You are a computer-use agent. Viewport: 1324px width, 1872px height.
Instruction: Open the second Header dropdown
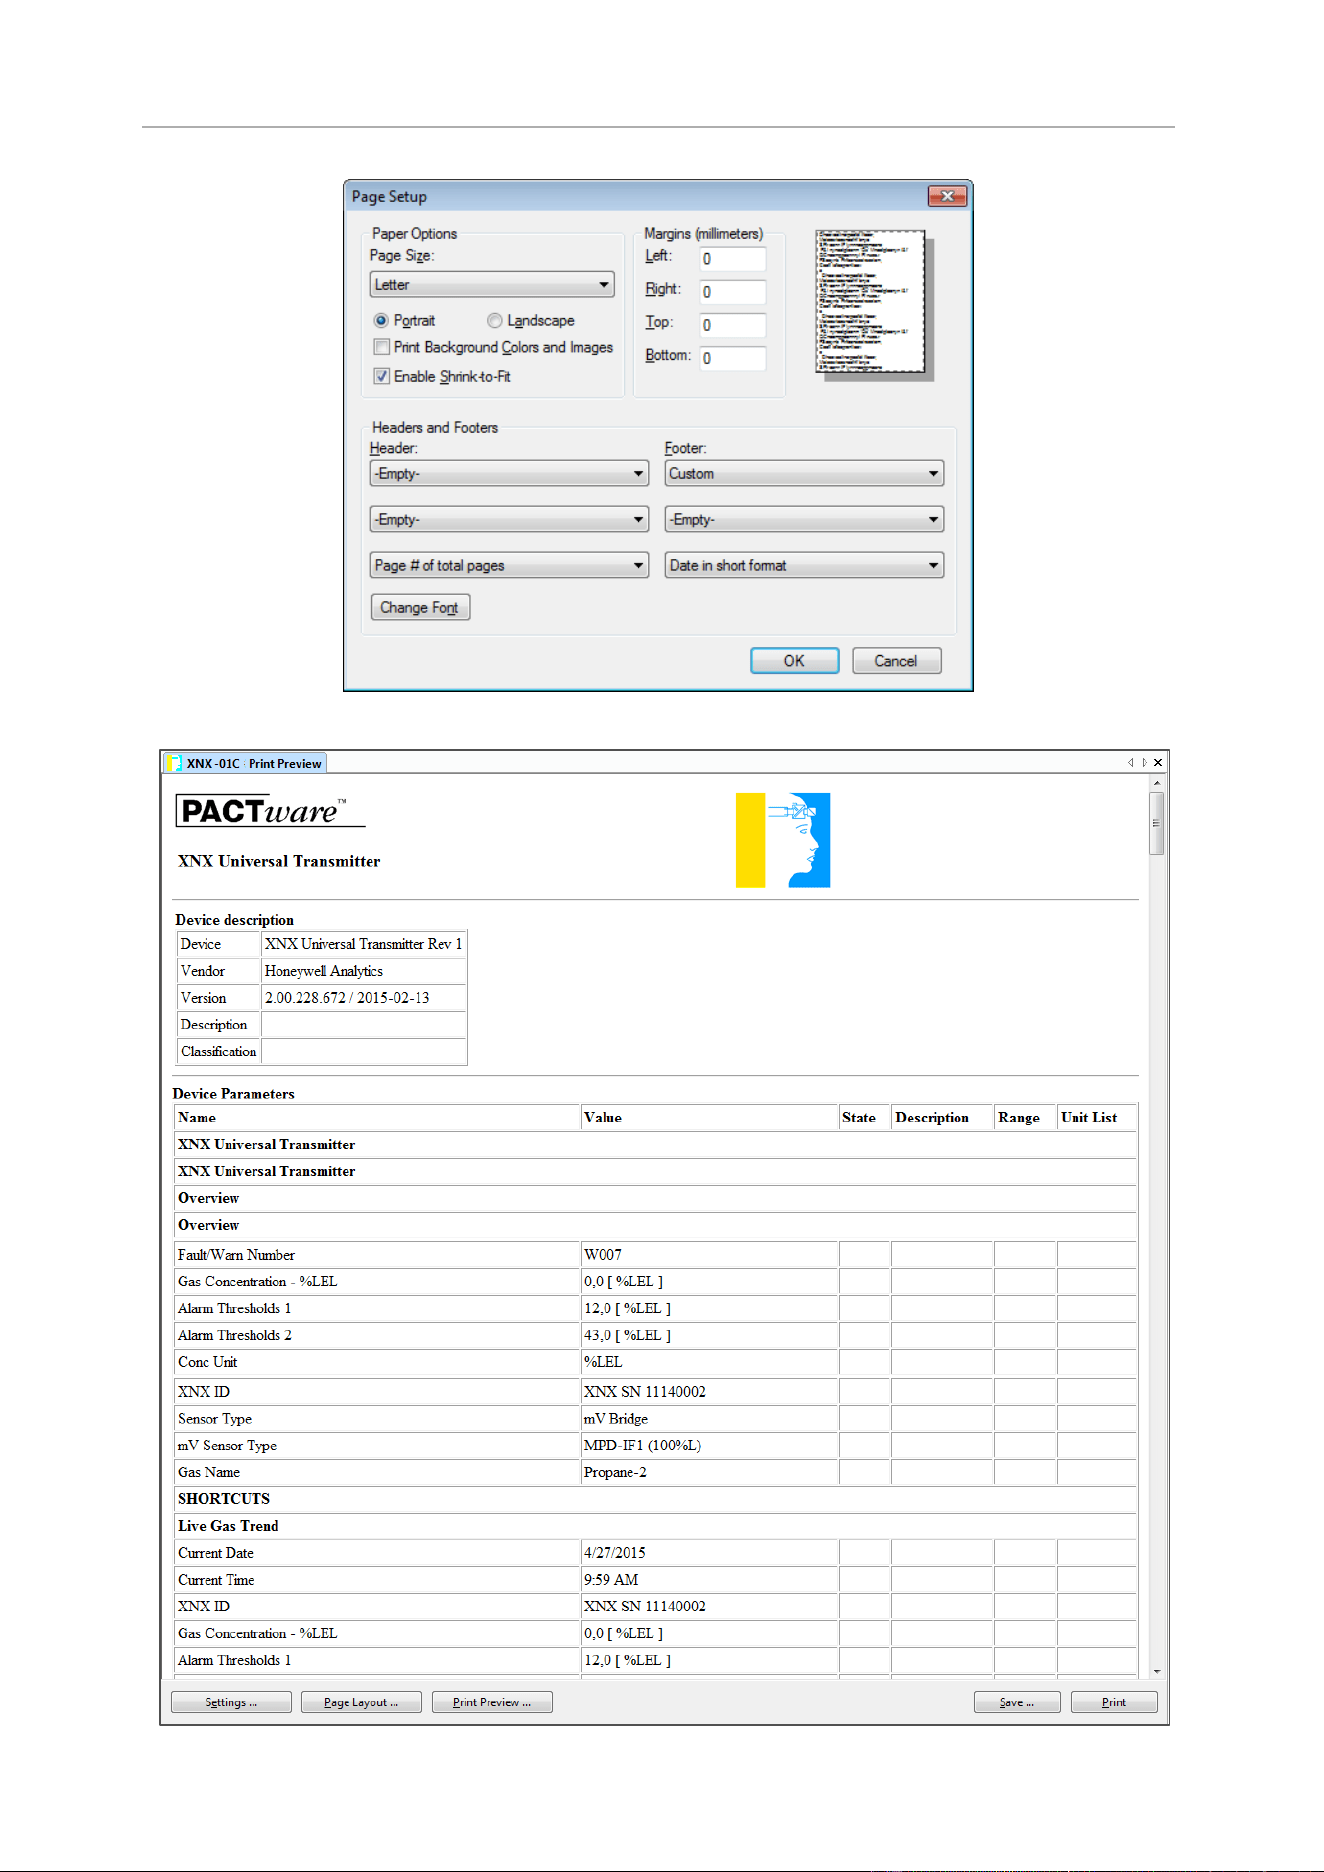coord(509,520)
